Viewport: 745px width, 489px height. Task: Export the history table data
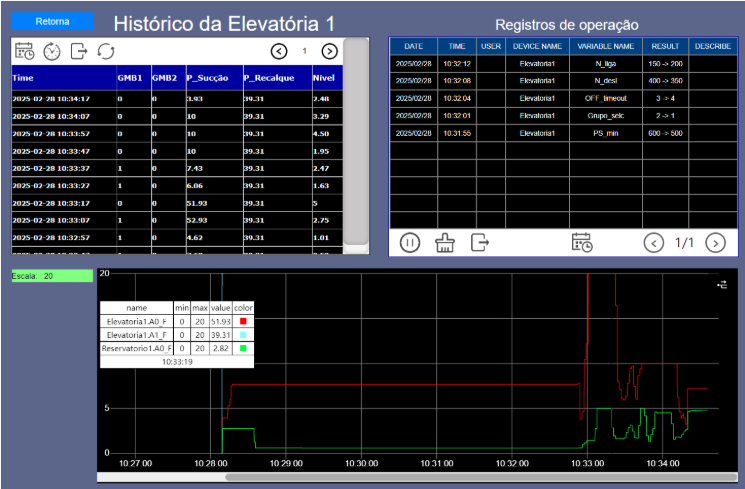[x=79, y=51]
